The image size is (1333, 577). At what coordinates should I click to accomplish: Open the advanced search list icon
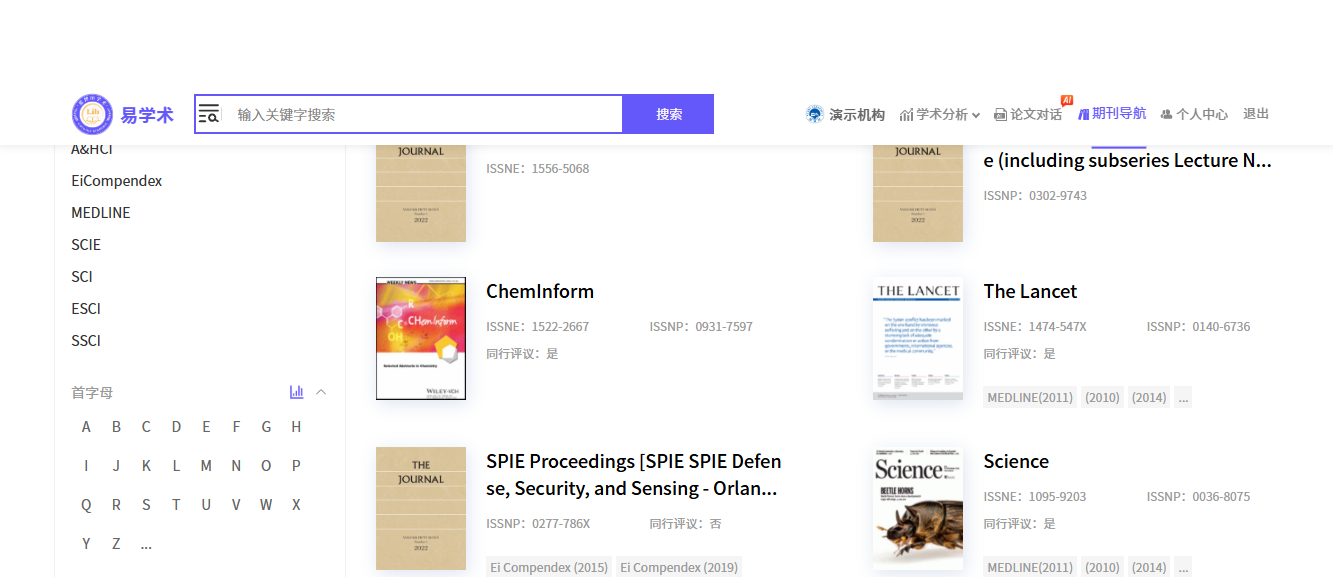click(209, 114)
